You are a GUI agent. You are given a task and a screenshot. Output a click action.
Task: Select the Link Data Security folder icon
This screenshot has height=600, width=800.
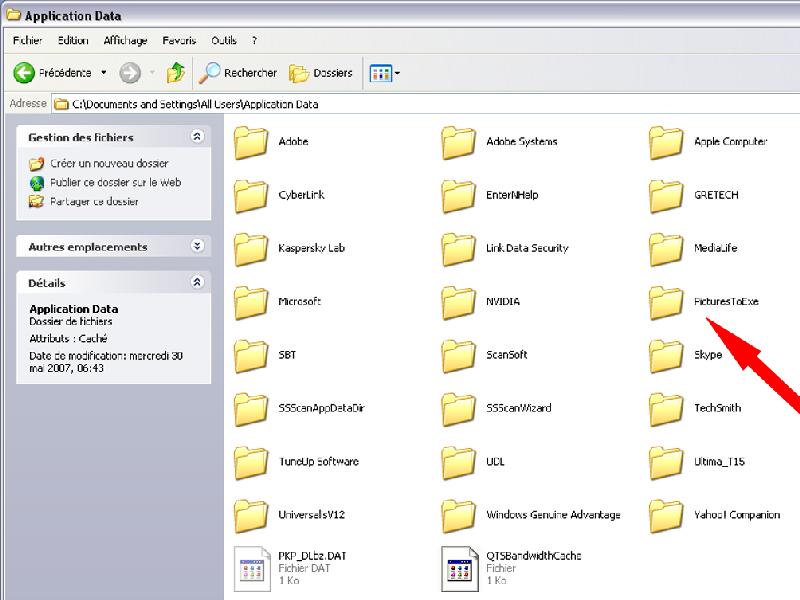coord(459,249)
